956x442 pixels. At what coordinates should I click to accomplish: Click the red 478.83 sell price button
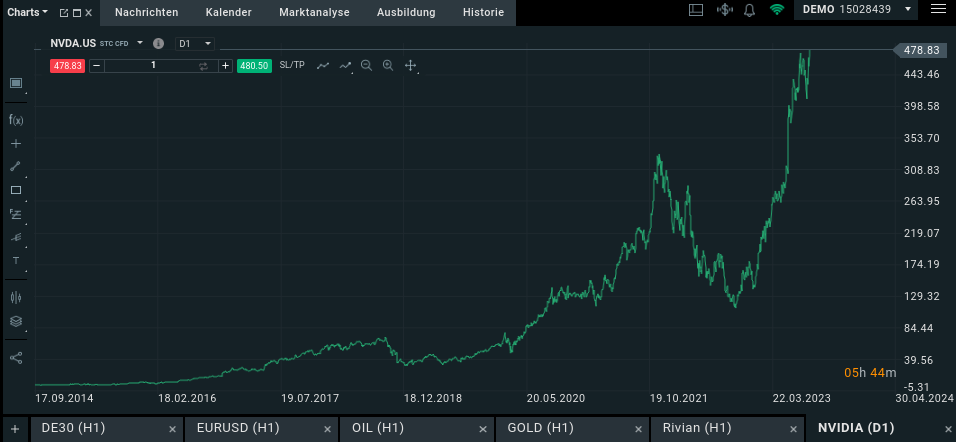(x=68, y=66)
